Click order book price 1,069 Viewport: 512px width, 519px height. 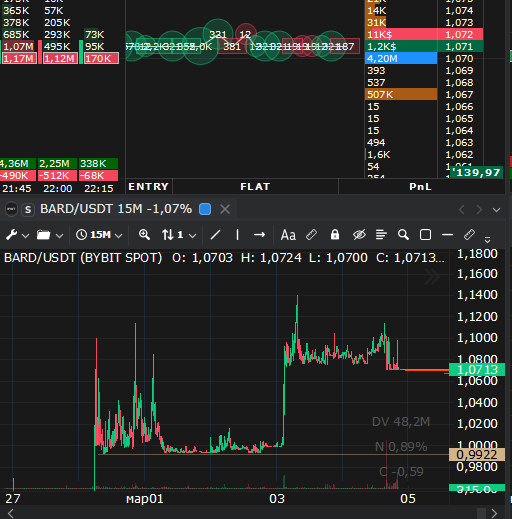click(459, 70)
